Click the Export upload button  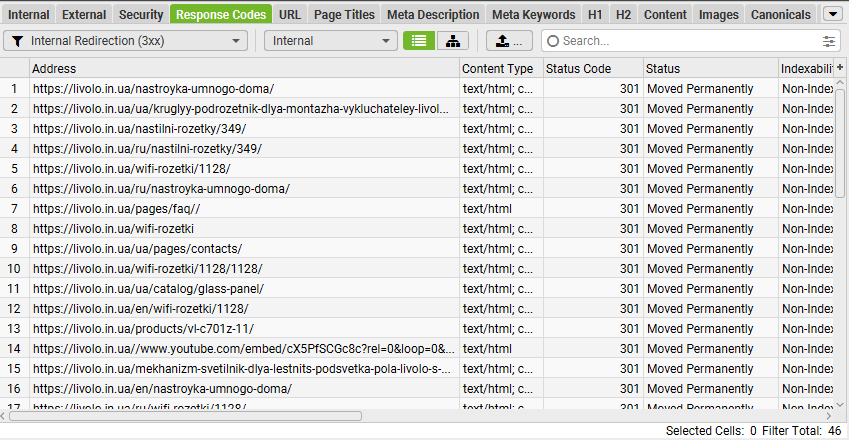click(509, 41)
